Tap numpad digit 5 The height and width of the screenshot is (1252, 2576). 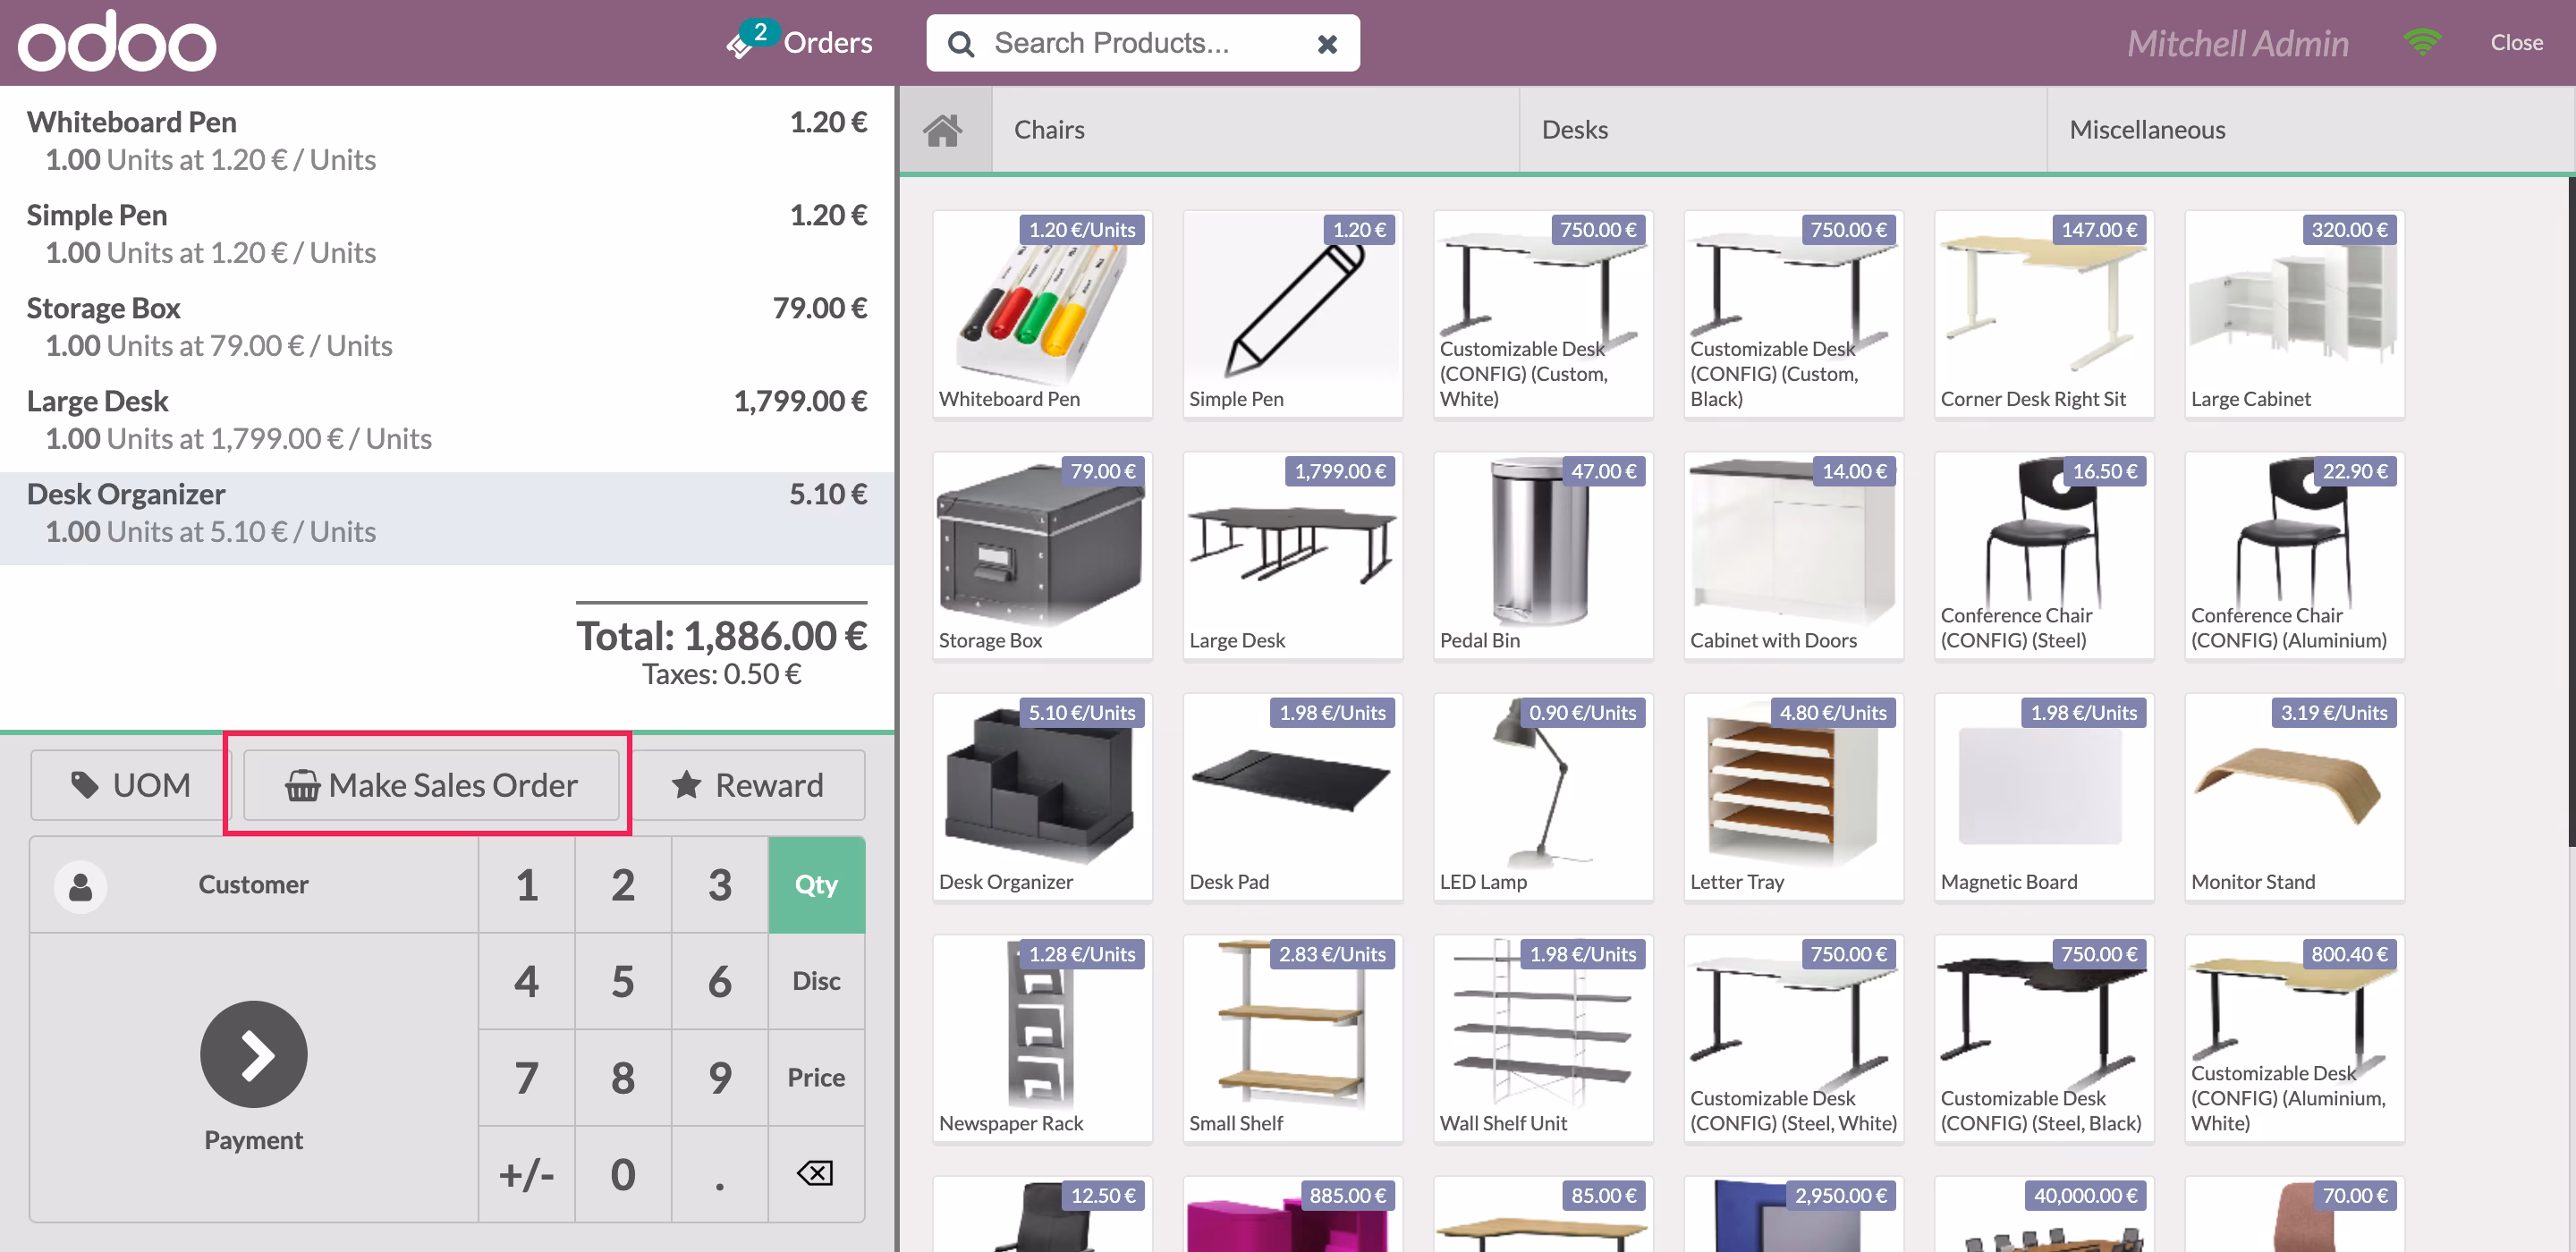[x=623, y=981]
